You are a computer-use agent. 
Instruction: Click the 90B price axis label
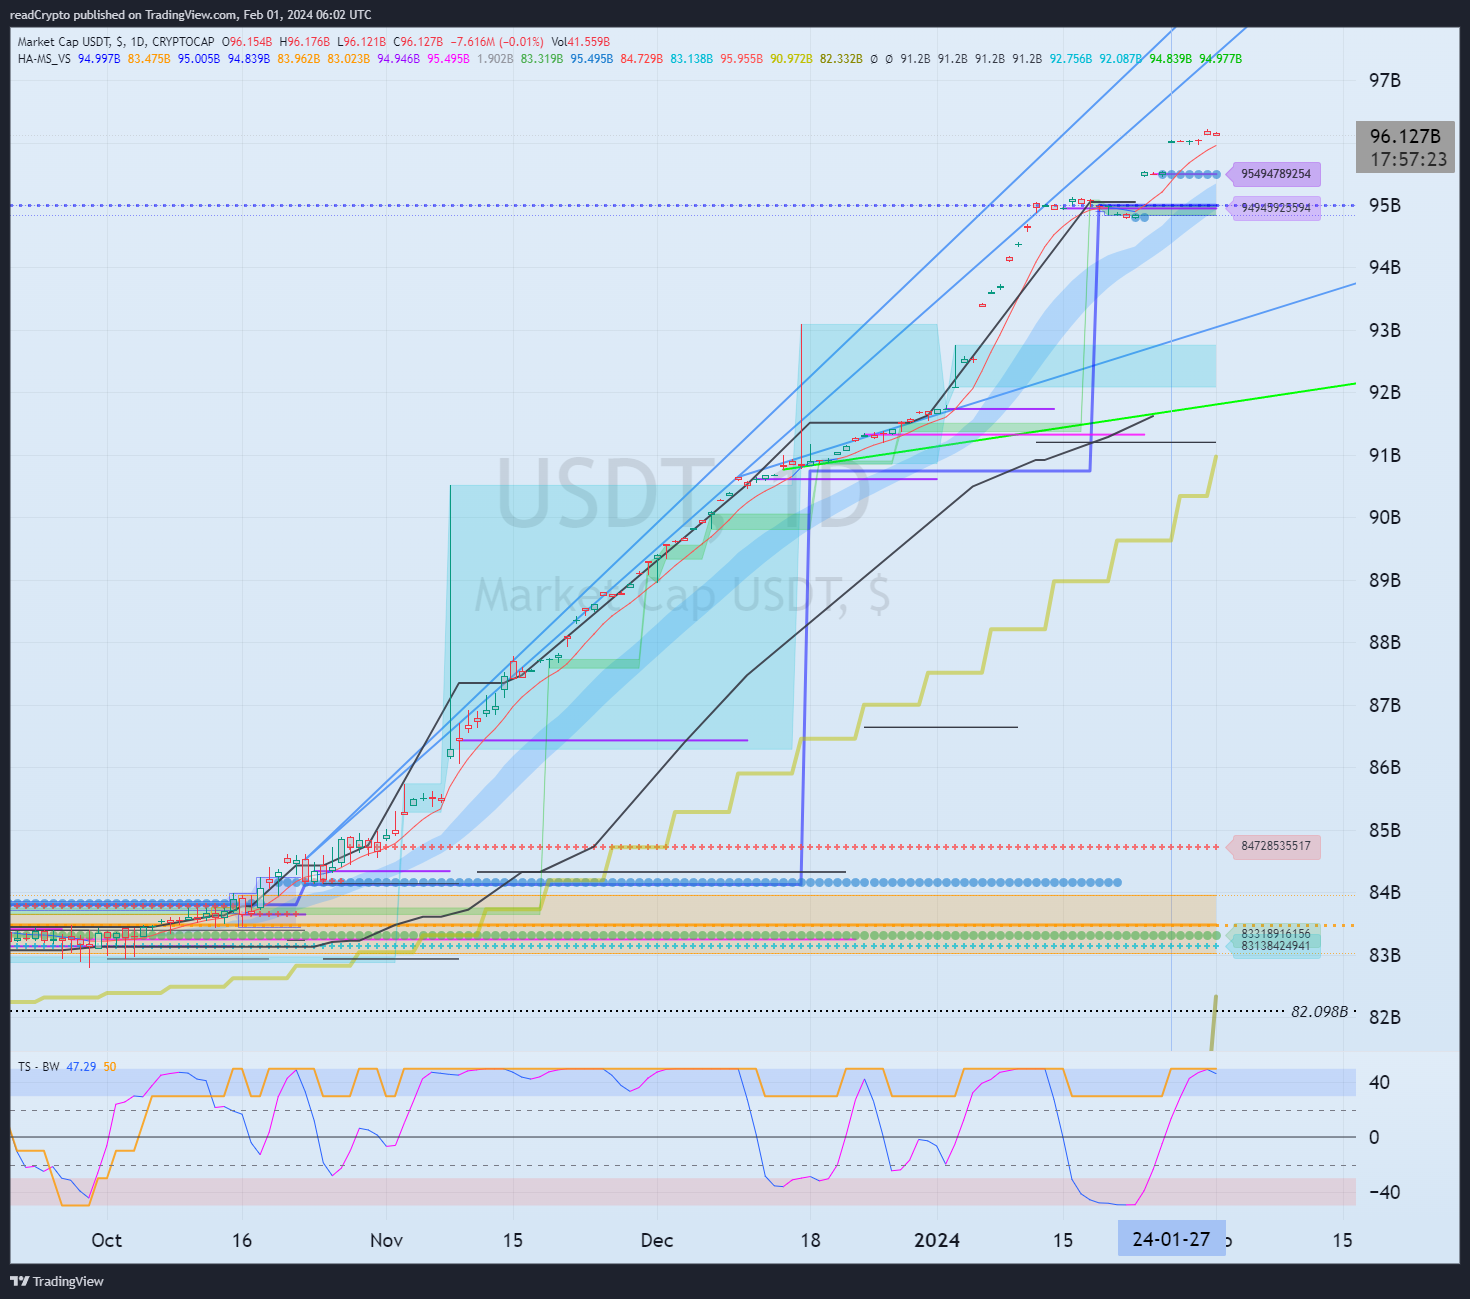click(1385, 517)
